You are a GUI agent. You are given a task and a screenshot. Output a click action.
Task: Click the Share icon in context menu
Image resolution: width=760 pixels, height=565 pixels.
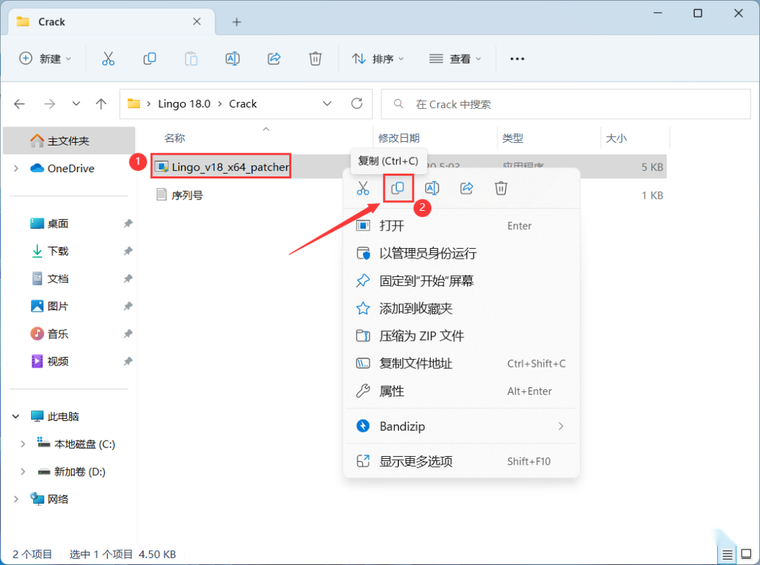466,188
